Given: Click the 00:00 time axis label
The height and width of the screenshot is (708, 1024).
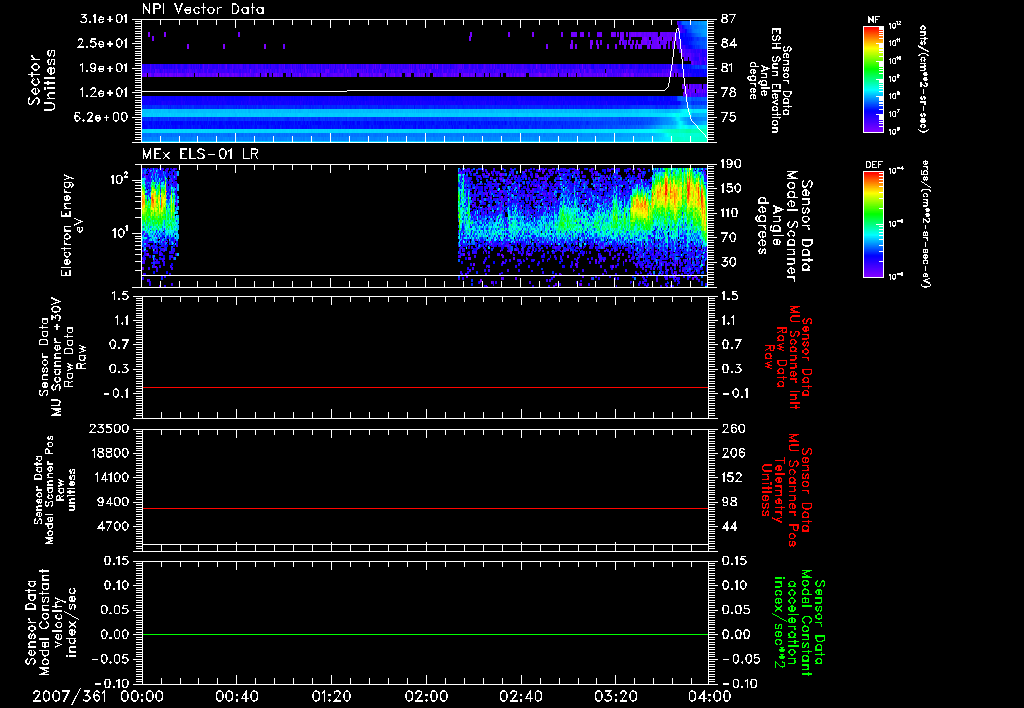Looking at the screenshot, I should tap(142, 696).
